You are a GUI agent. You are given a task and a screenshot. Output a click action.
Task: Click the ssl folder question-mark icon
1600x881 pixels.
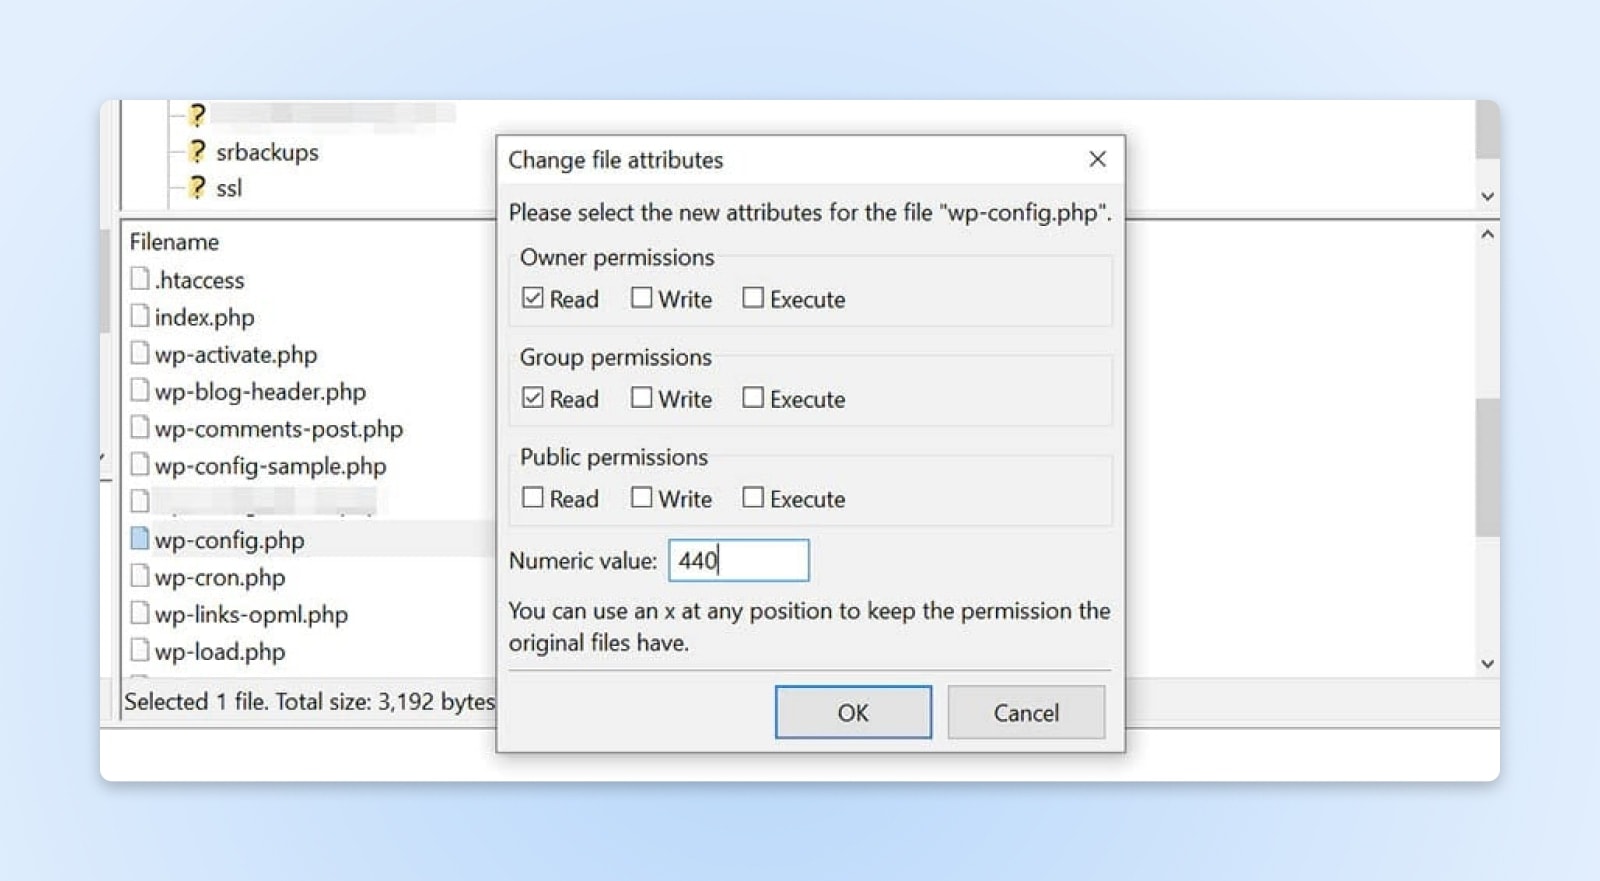(x=197, y=188)
